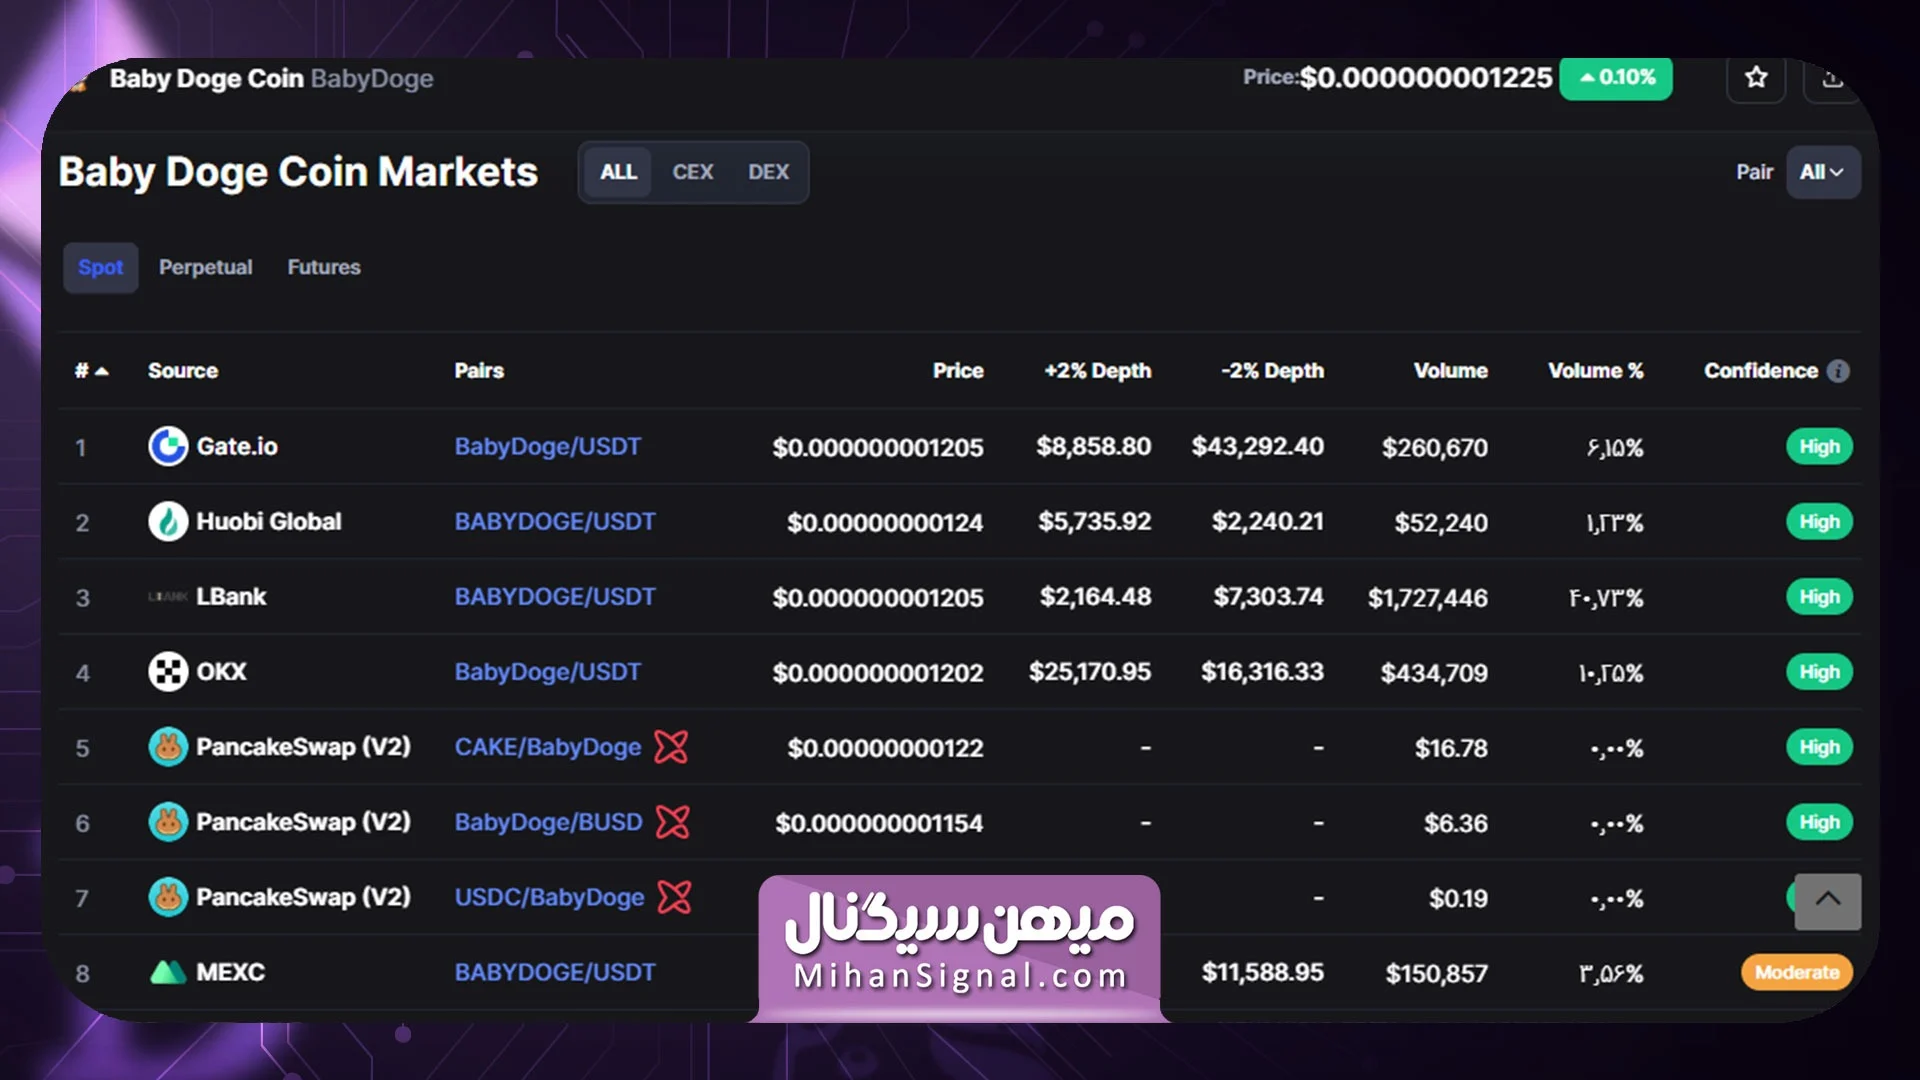Click the Confidence column header text

click(x=1761, y=371)
